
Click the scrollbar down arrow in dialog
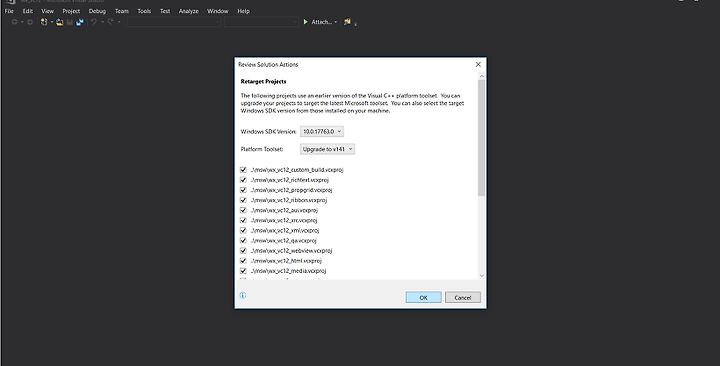coord(482,276)
